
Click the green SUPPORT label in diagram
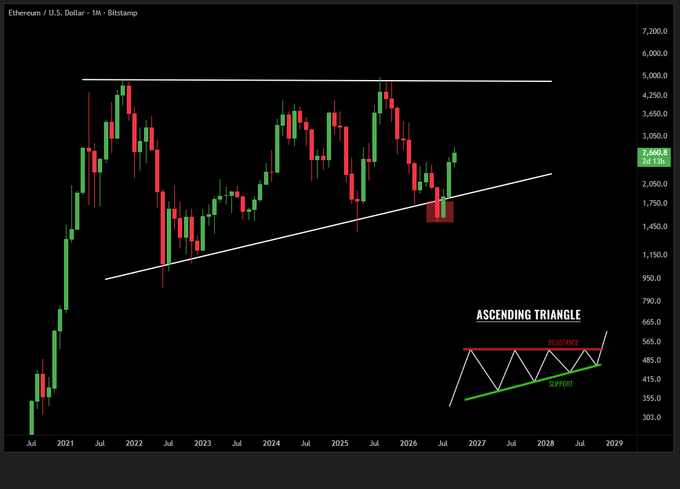561,384
